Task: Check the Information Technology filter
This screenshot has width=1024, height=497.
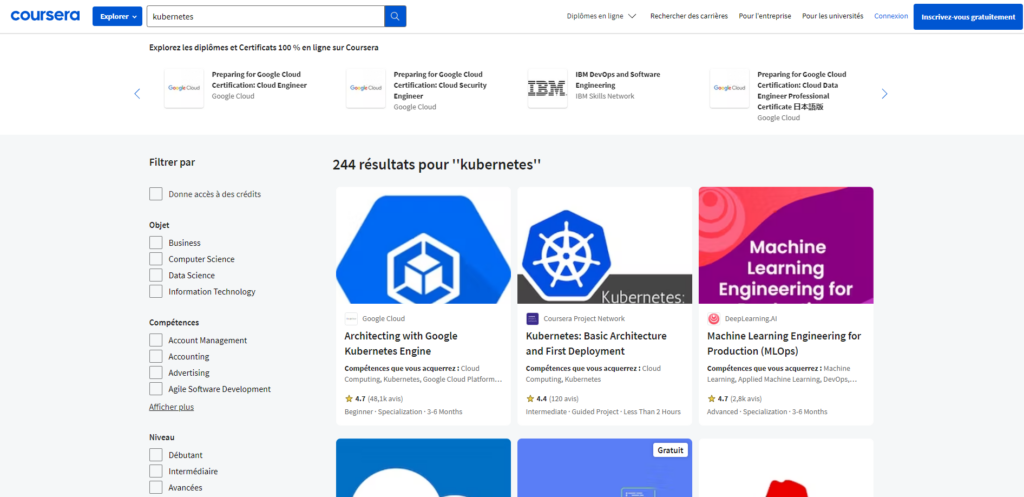Action: (x=155, y=291)
